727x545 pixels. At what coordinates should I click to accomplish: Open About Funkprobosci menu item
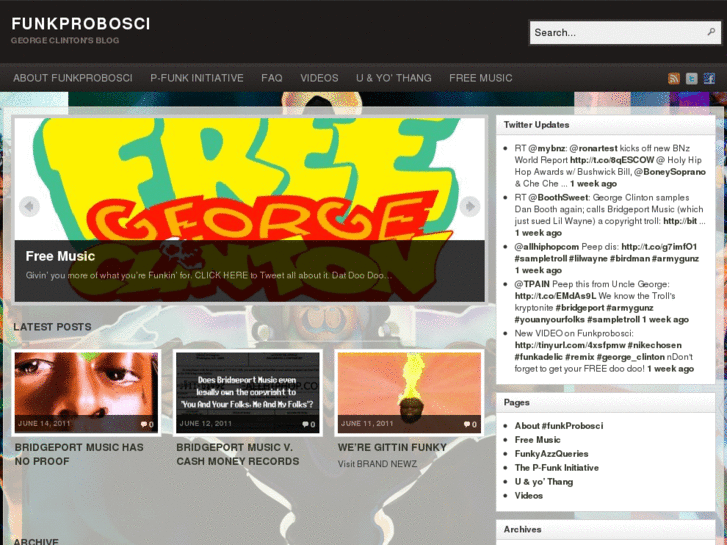[x=73, y=78]
